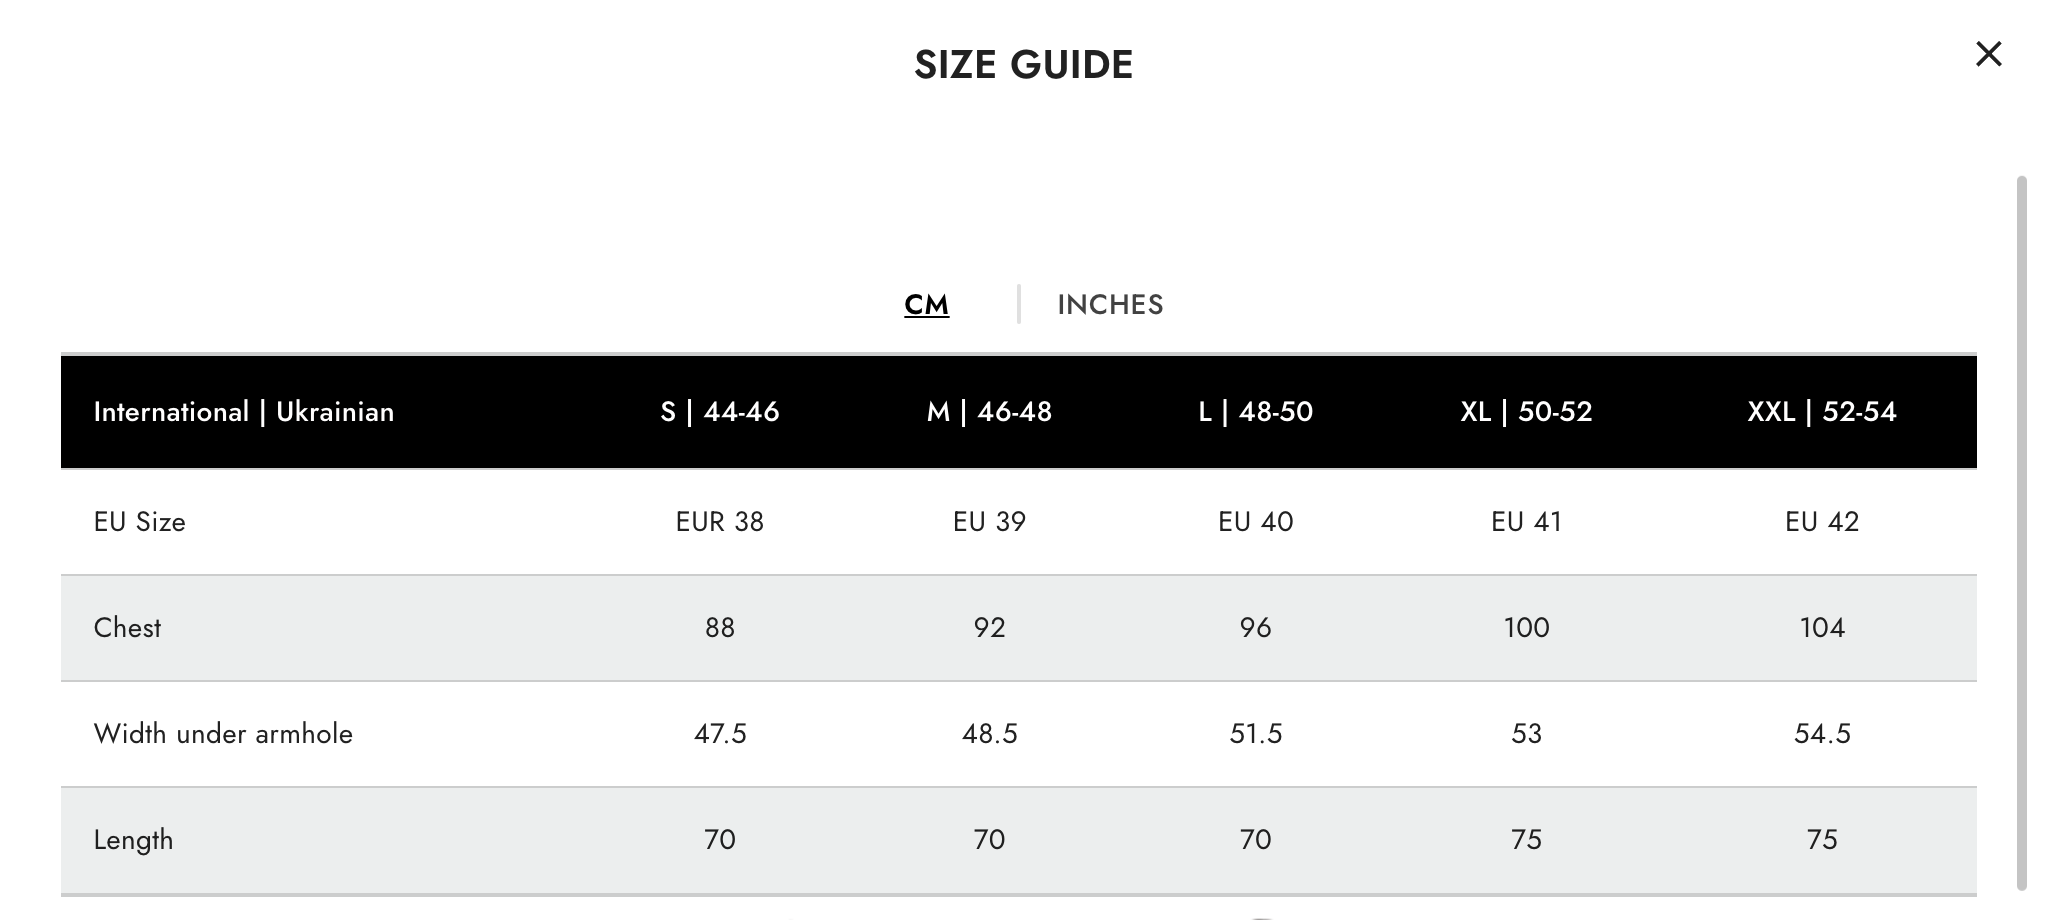Close the size guide with the X icon
This screenshot has width=2046, height=920.
1989,54
